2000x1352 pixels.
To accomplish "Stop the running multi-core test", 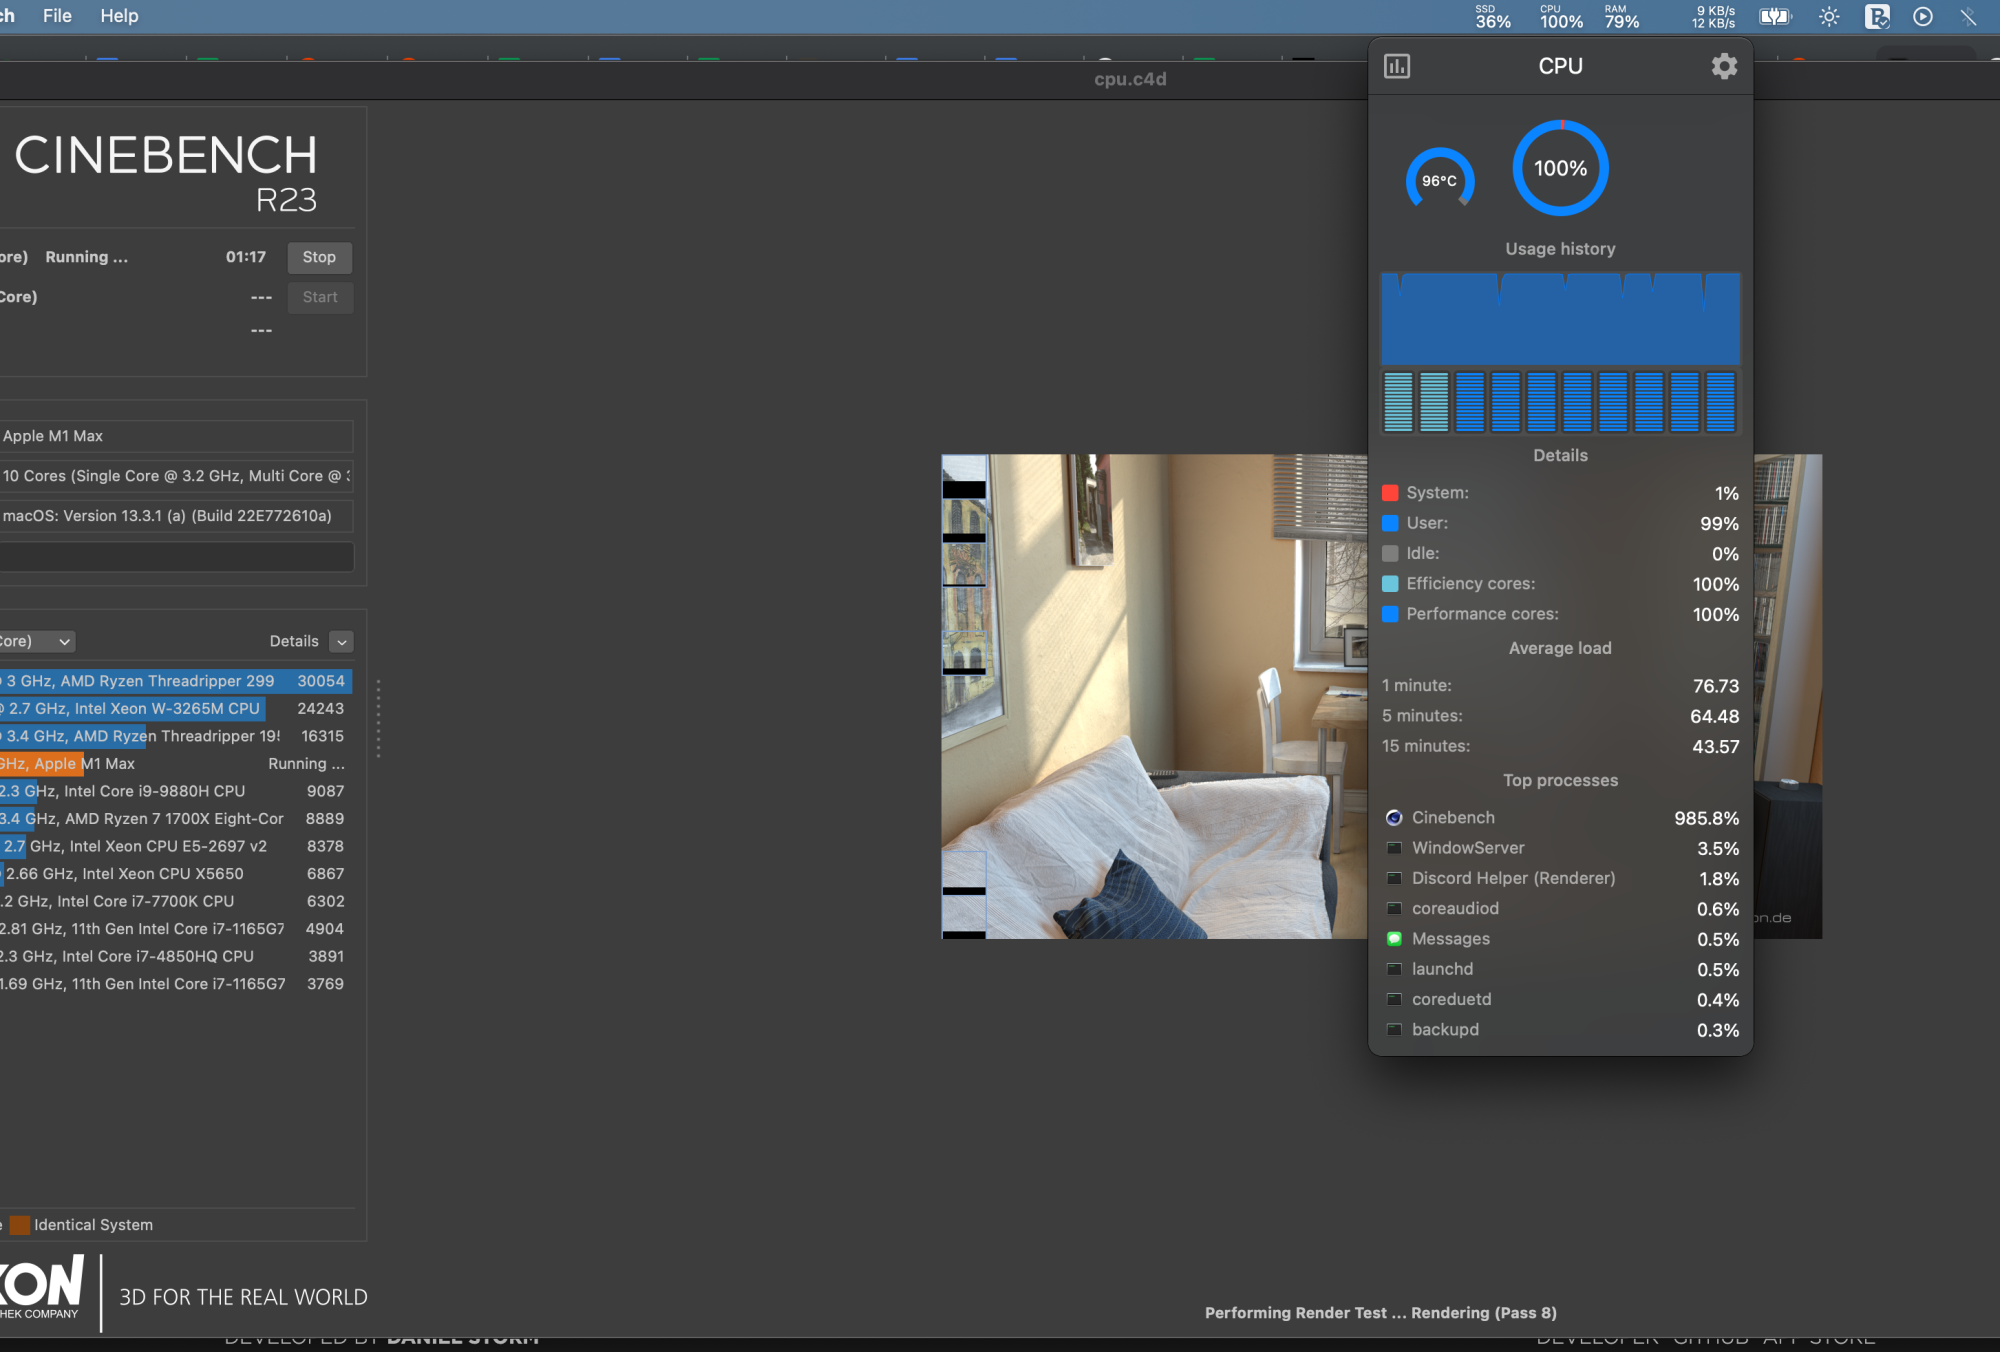I will (x=319, y=257).
